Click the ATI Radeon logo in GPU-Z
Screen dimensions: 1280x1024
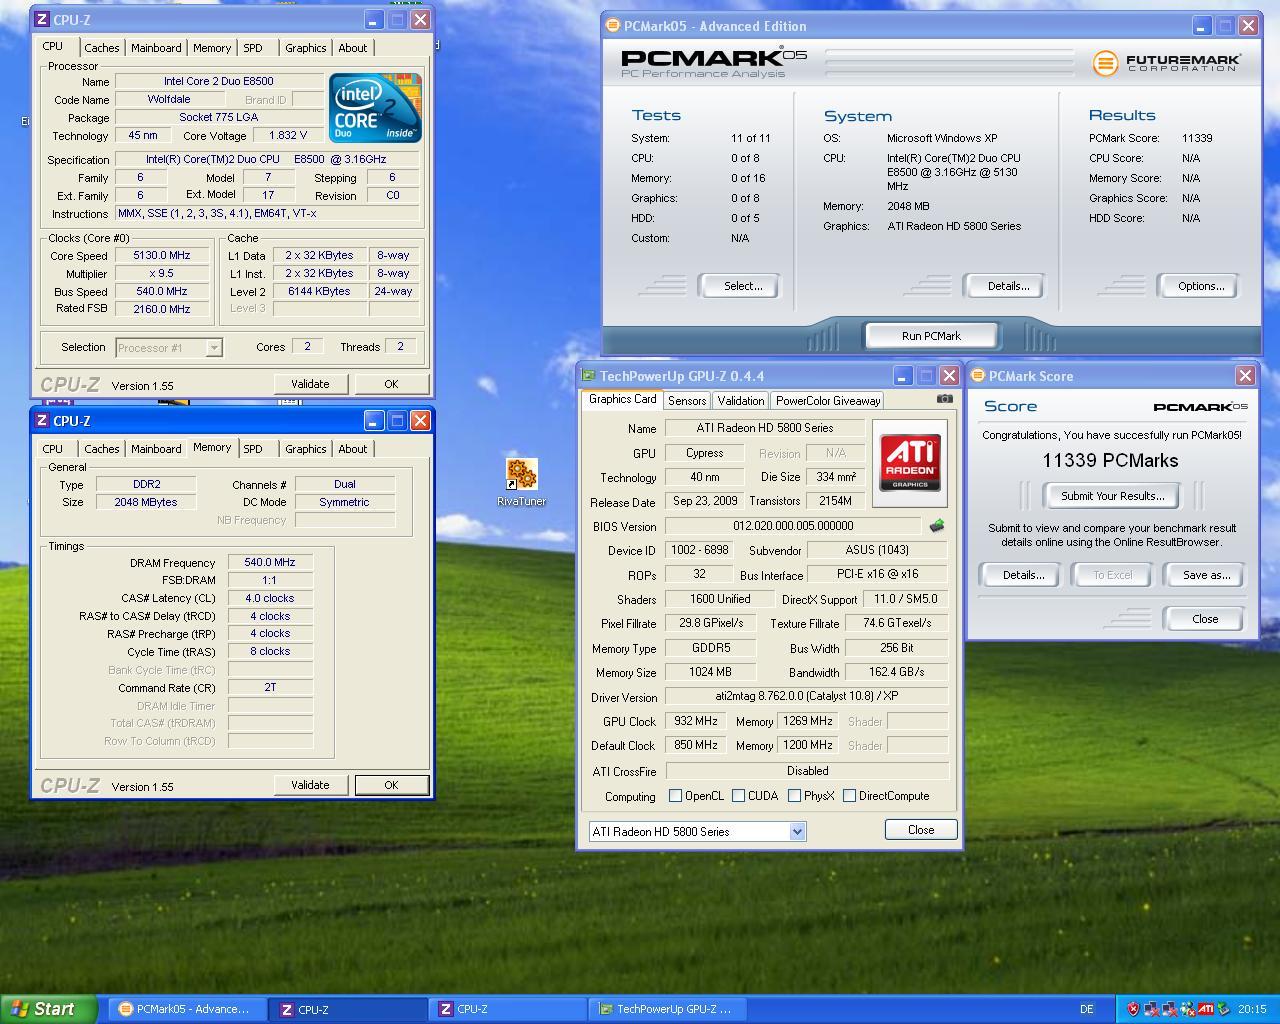[910, 462]
